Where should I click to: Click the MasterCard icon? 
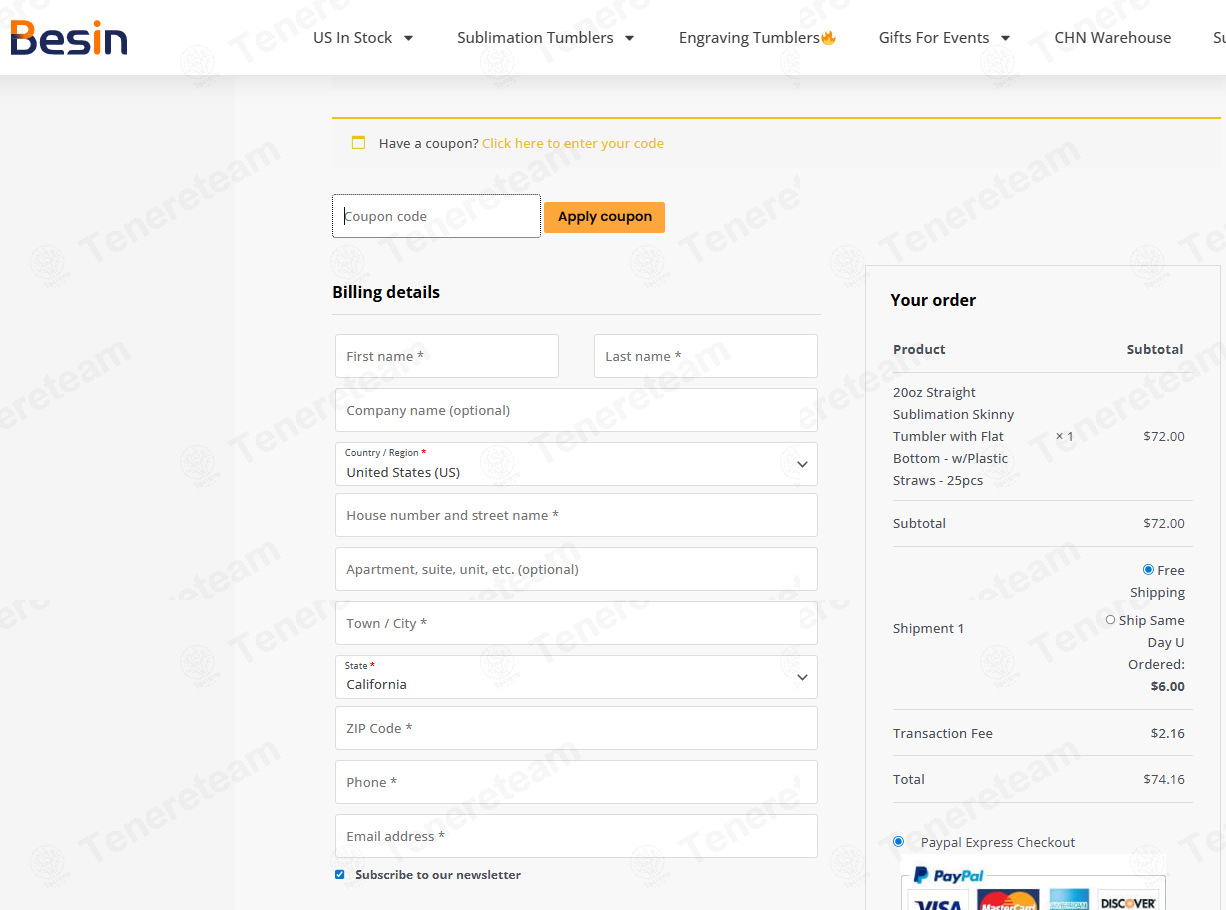[x=1007, y=901]
